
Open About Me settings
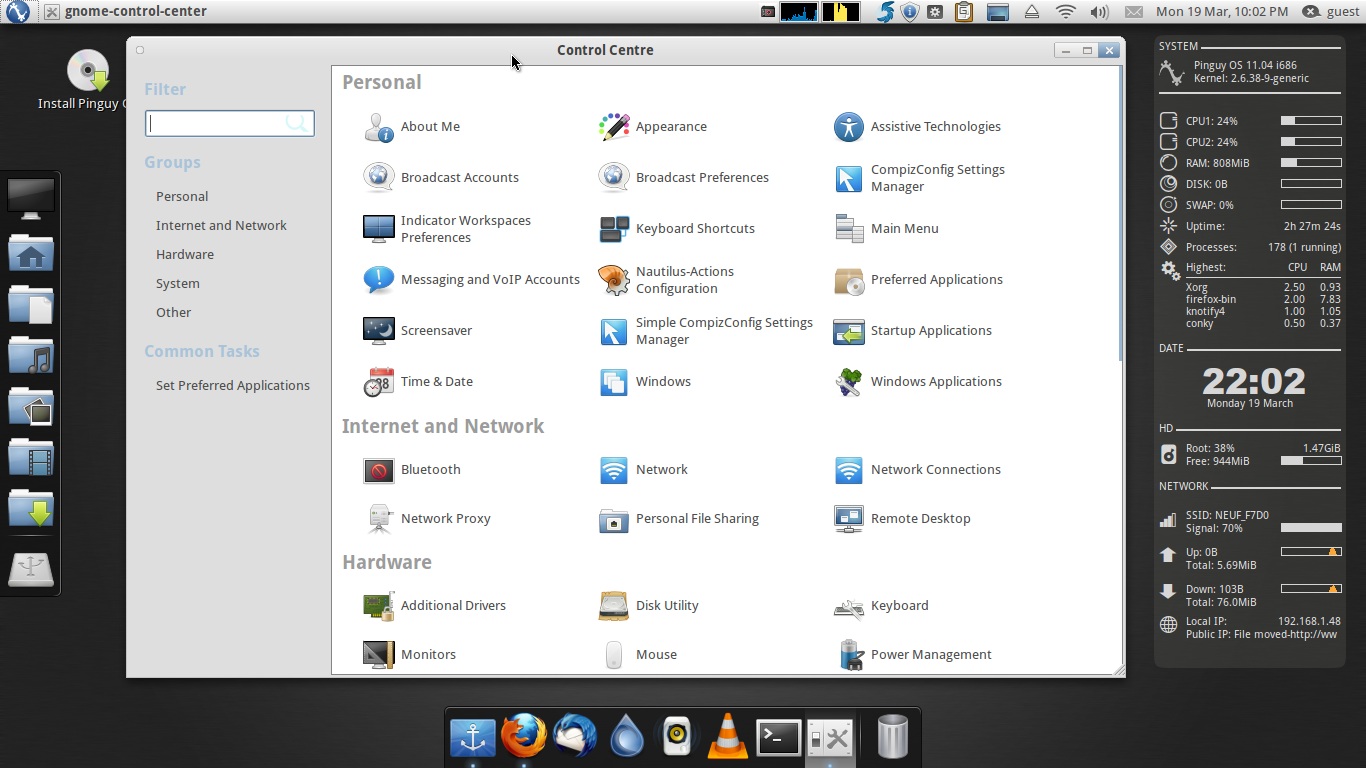pyautogui.click(x=412, y=127)
